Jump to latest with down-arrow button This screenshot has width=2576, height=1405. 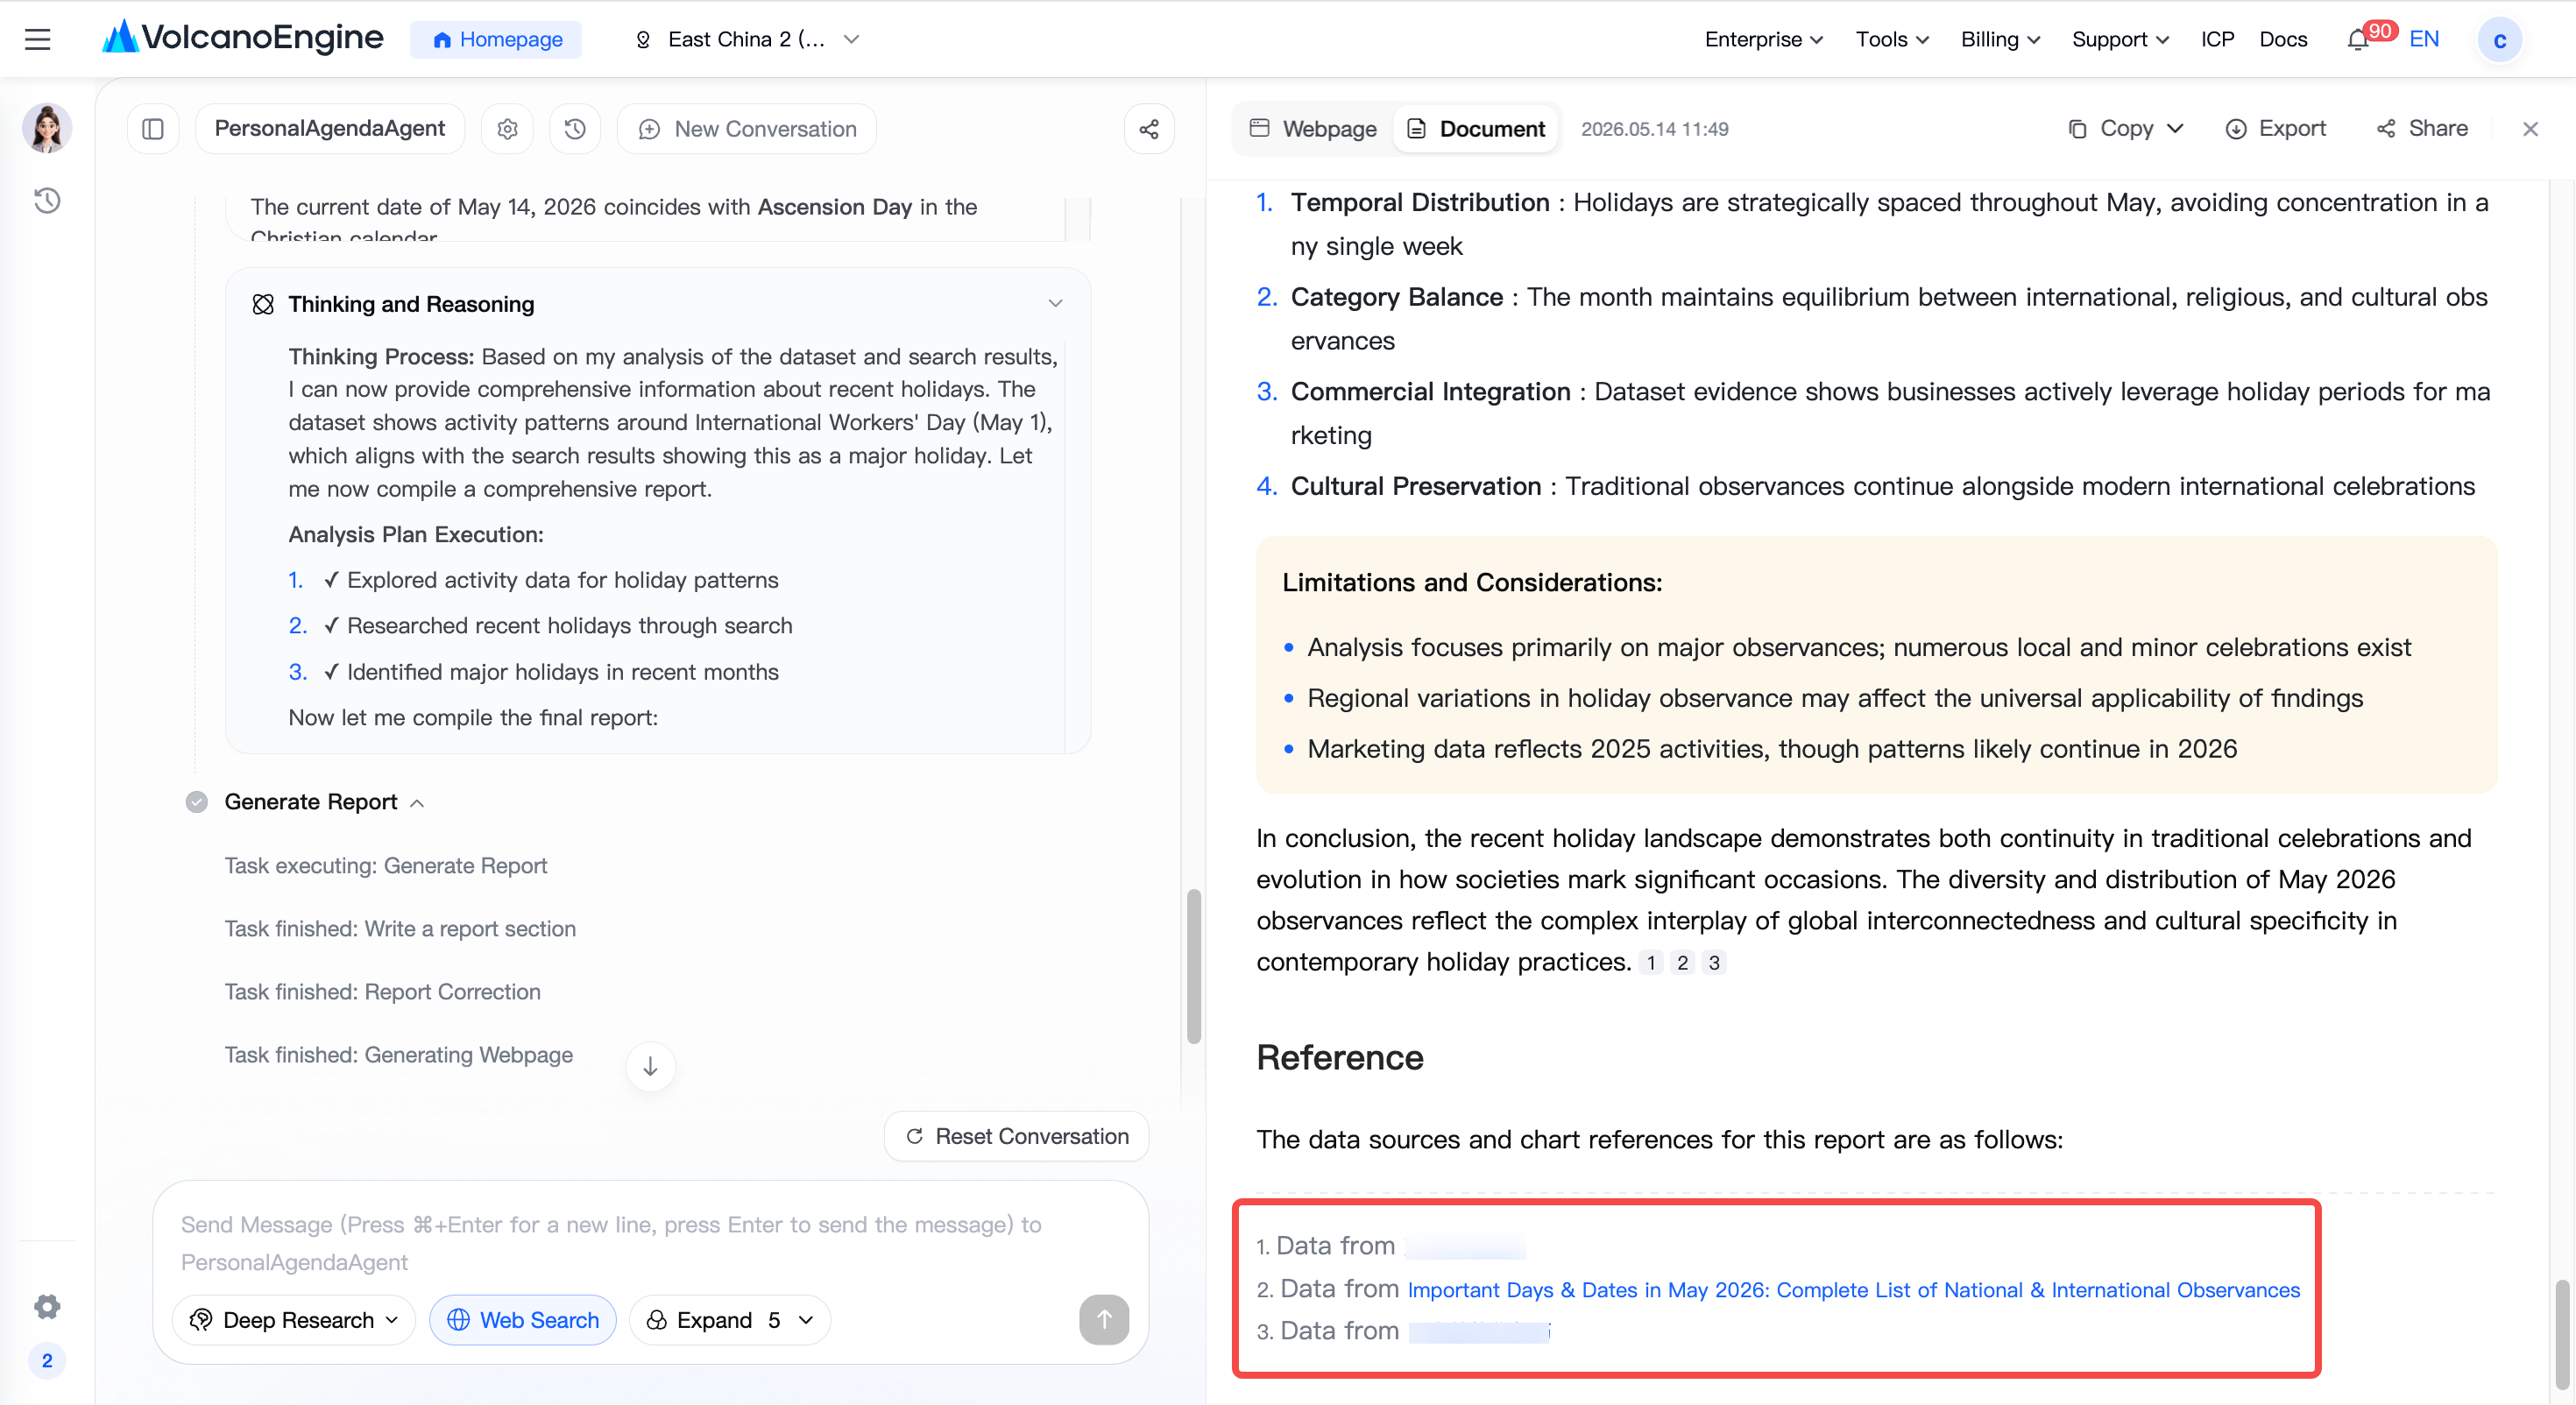[650, 1067]
